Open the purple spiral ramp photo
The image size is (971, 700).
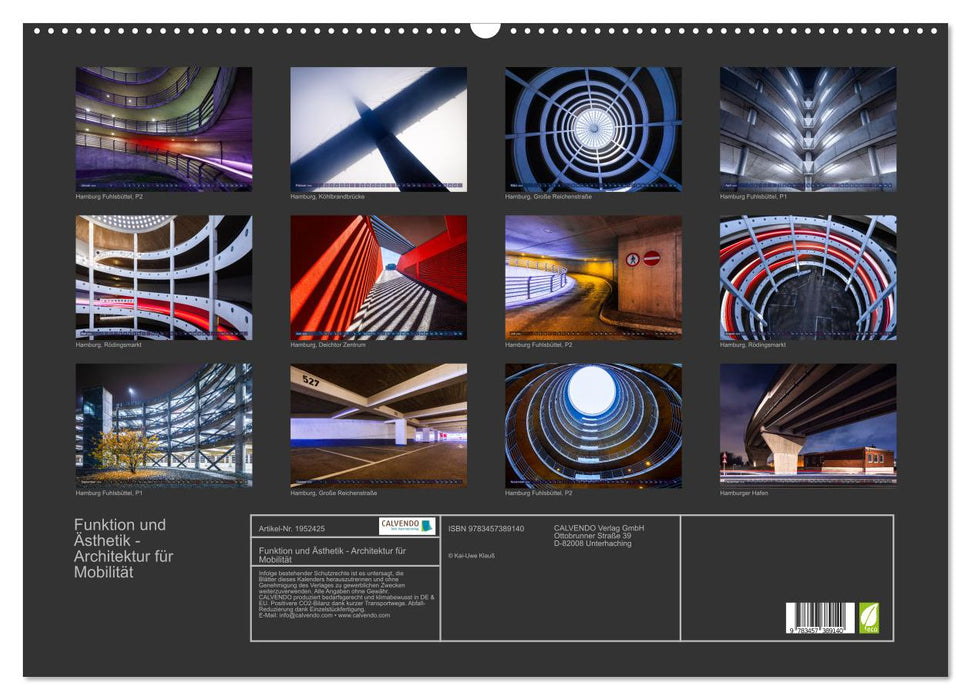point(164,129)
